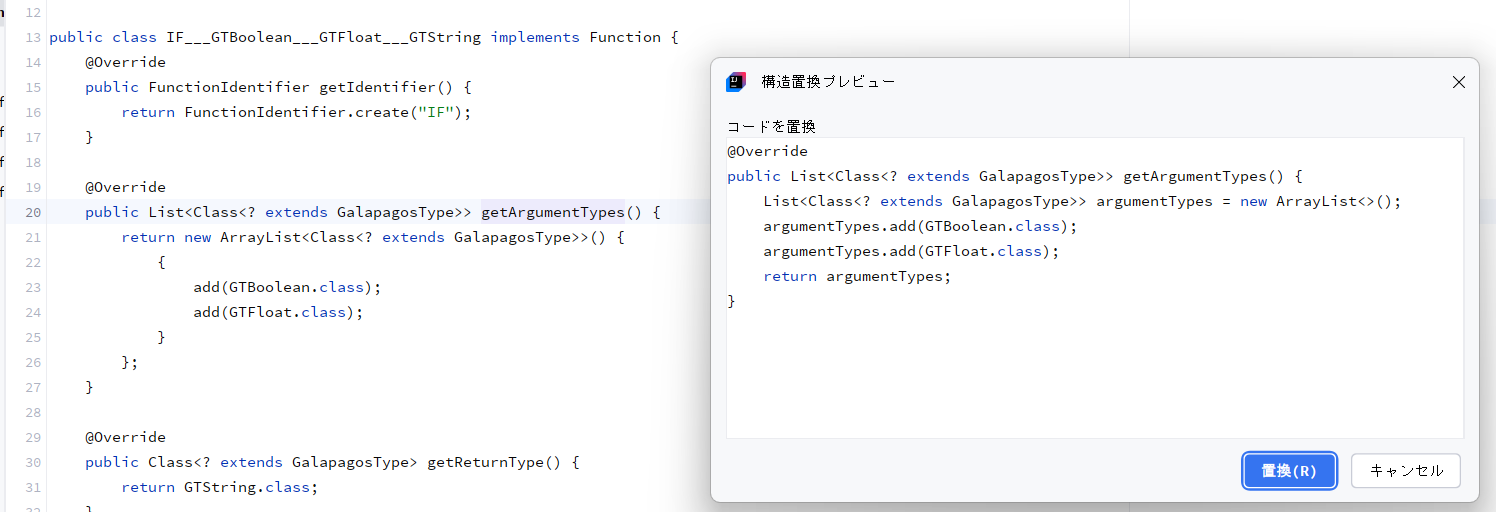The image size is (1496, 512).
Task: Click the 置換(R) replace button
Action: pos(1290,470)
